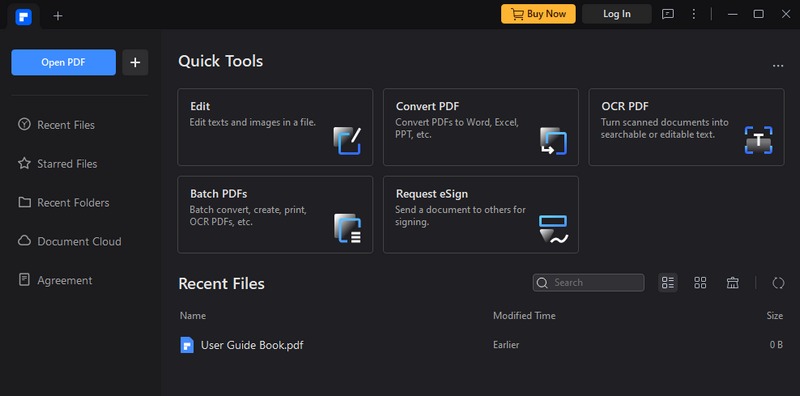Click the create PDF plus button beside Open PDF

pos(135,62)
